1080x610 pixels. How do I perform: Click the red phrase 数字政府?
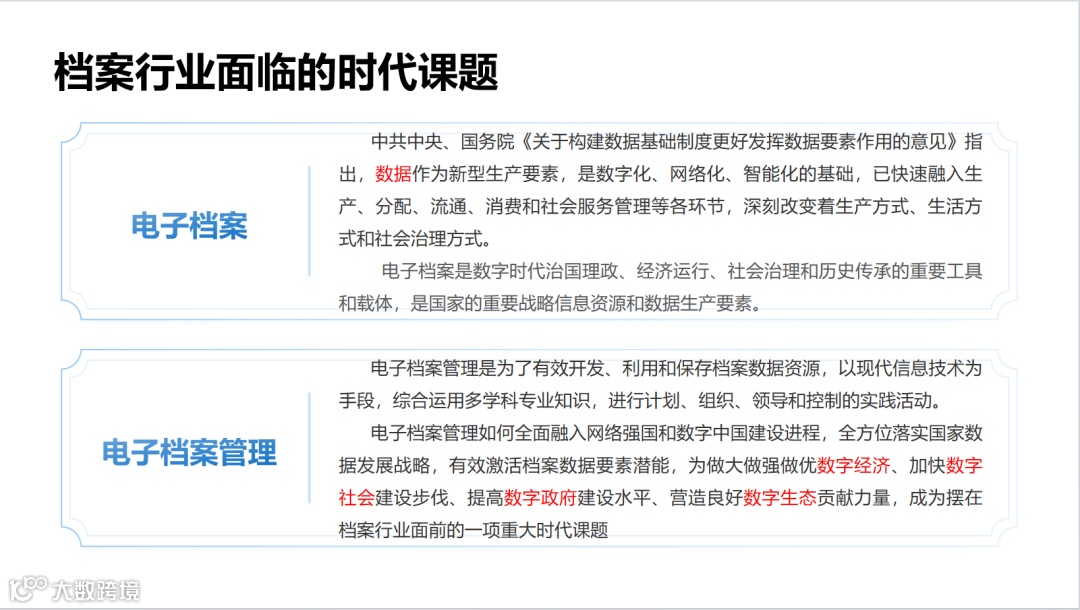[x=540, y=498]
